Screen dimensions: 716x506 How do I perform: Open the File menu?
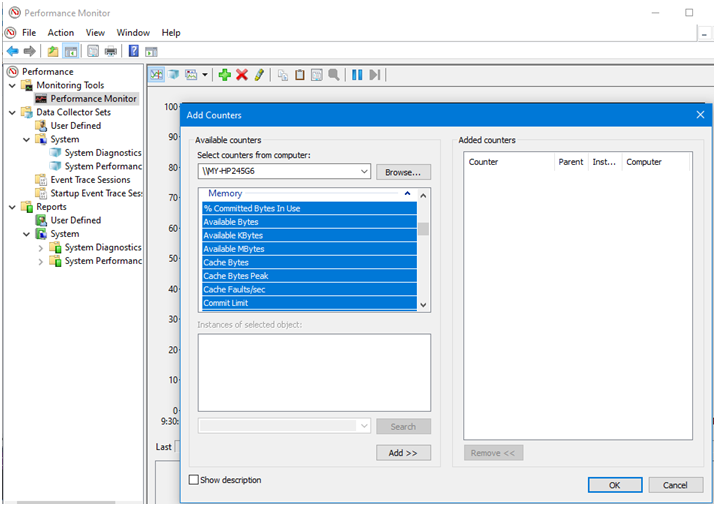(x=29, y=32)
